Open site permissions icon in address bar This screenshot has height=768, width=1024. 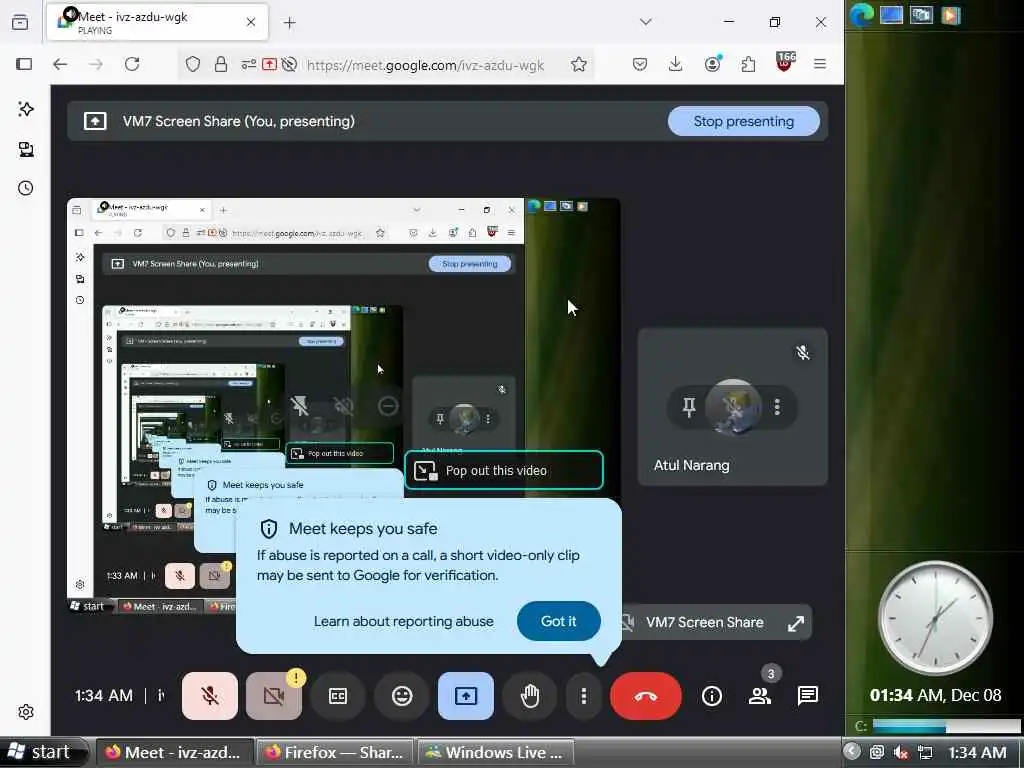pyautogui.click(x=248, y=64)
